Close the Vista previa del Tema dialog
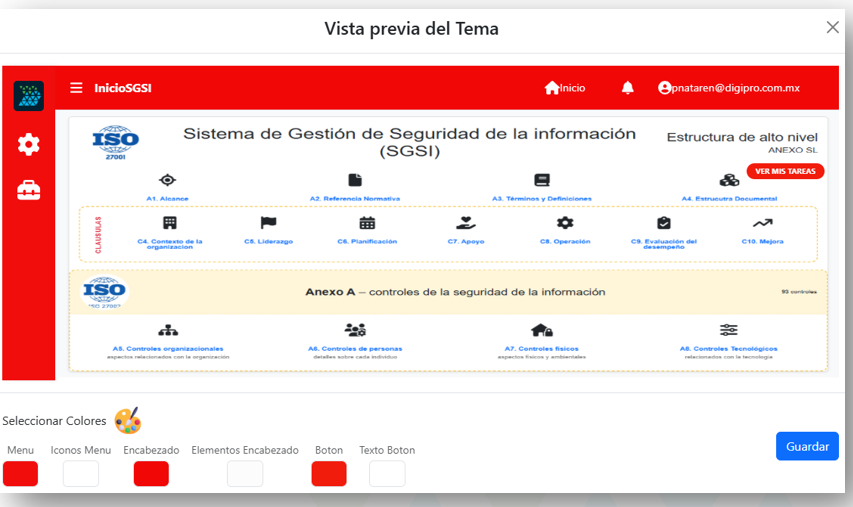853x507 pixels. [x=832, y=27]
